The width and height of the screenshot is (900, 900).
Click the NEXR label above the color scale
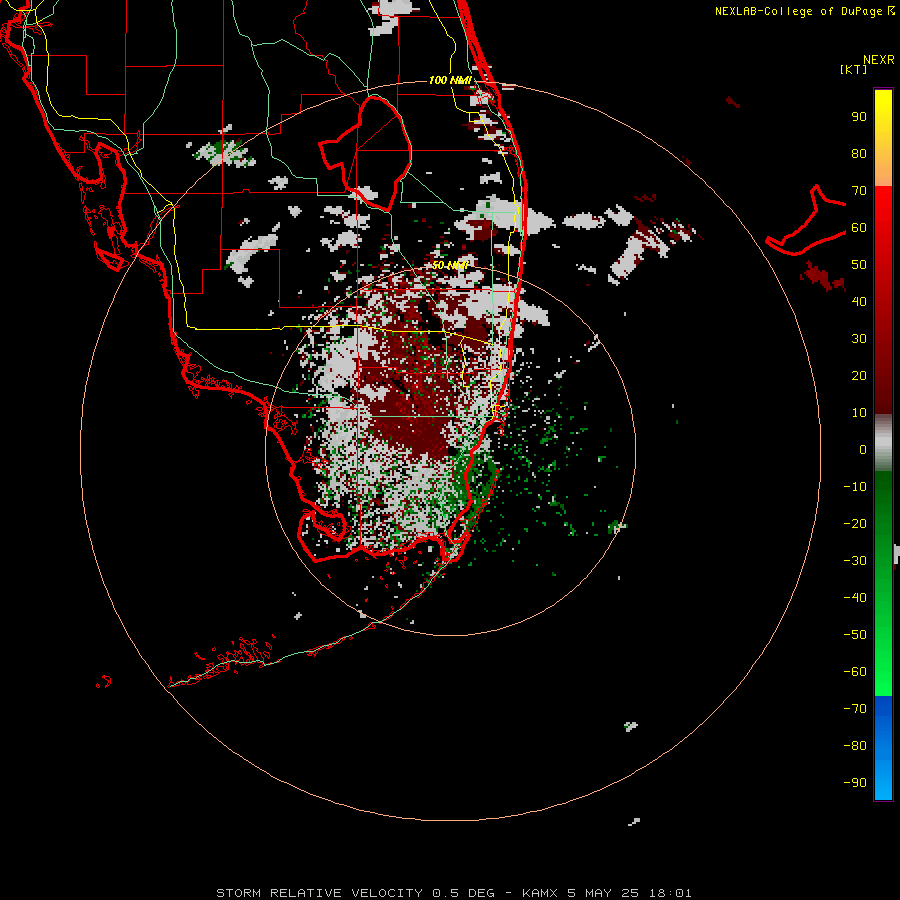[x=879, y=60]
